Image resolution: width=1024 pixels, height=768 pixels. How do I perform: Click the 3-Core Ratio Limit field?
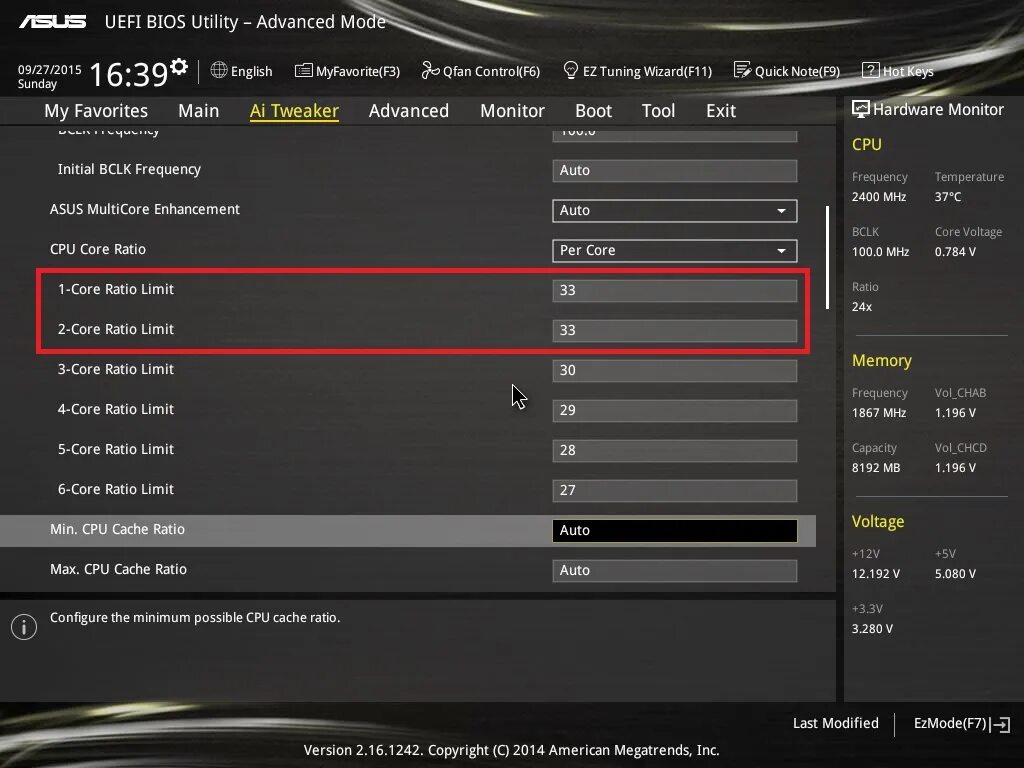click(x=675, y=371)
